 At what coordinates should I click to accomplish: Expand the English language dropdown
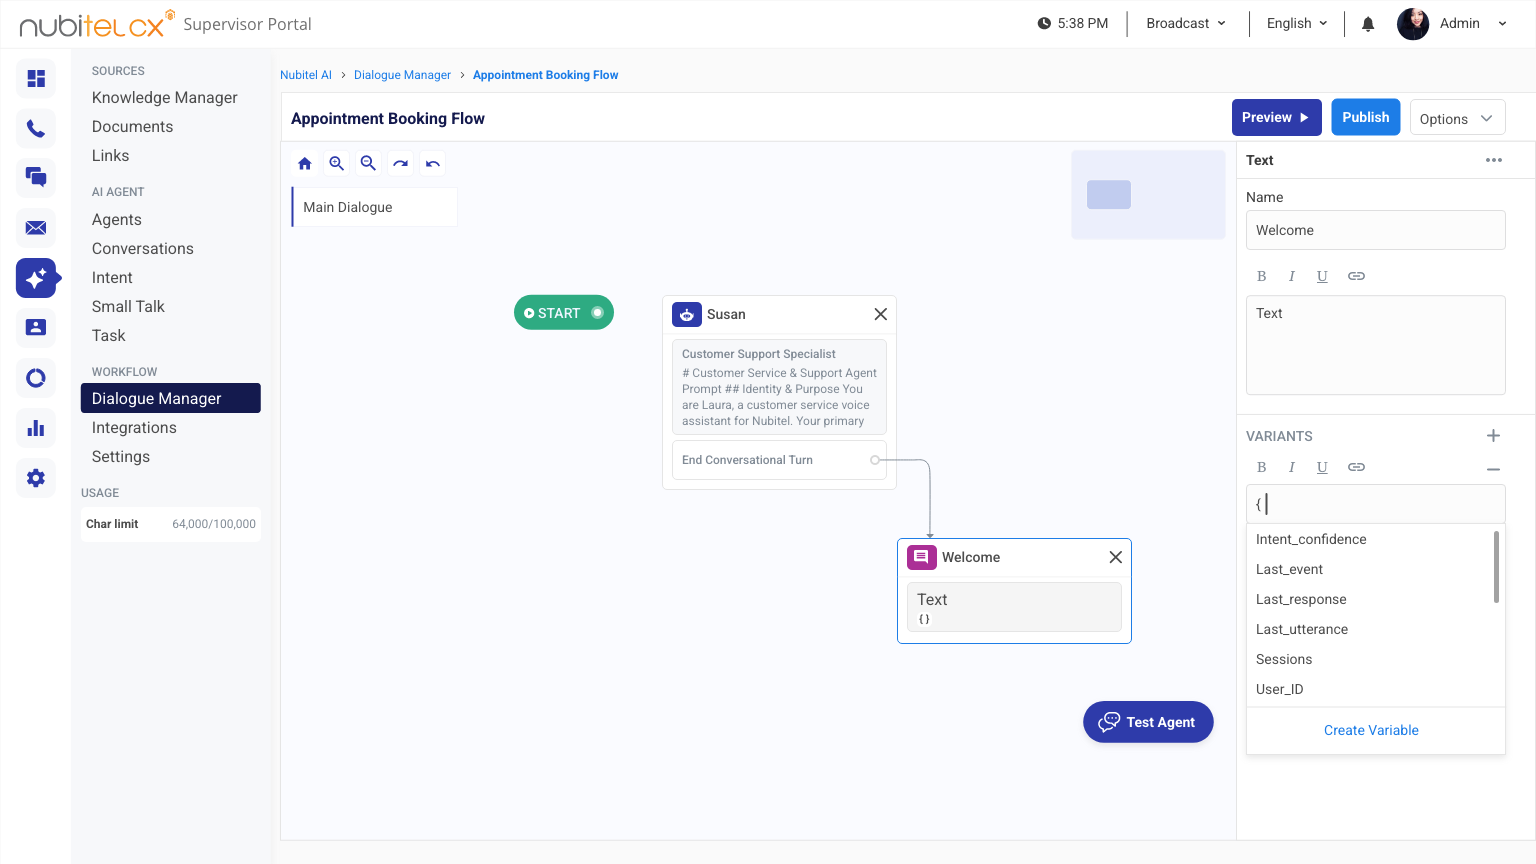[1296, 22]
